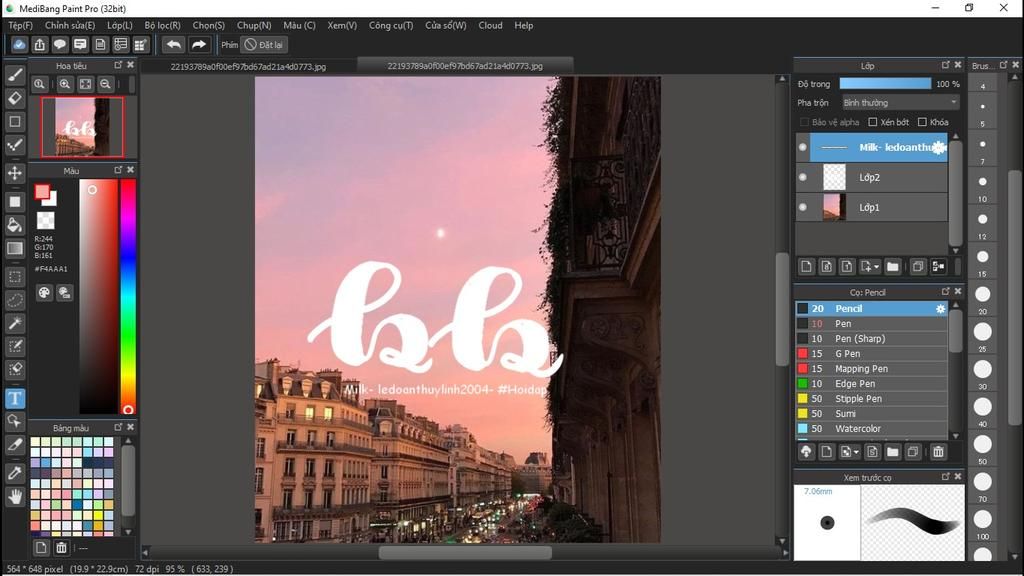This screenshot has width=1024, height=576.
Task: Click the transparent color swatch
Action: coord(45,220)
